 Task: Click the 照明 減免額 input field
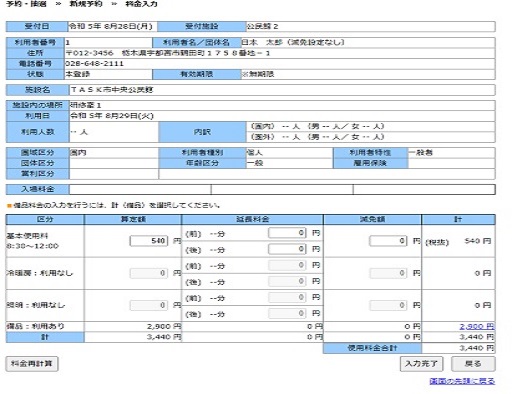[x=388, y=305]
